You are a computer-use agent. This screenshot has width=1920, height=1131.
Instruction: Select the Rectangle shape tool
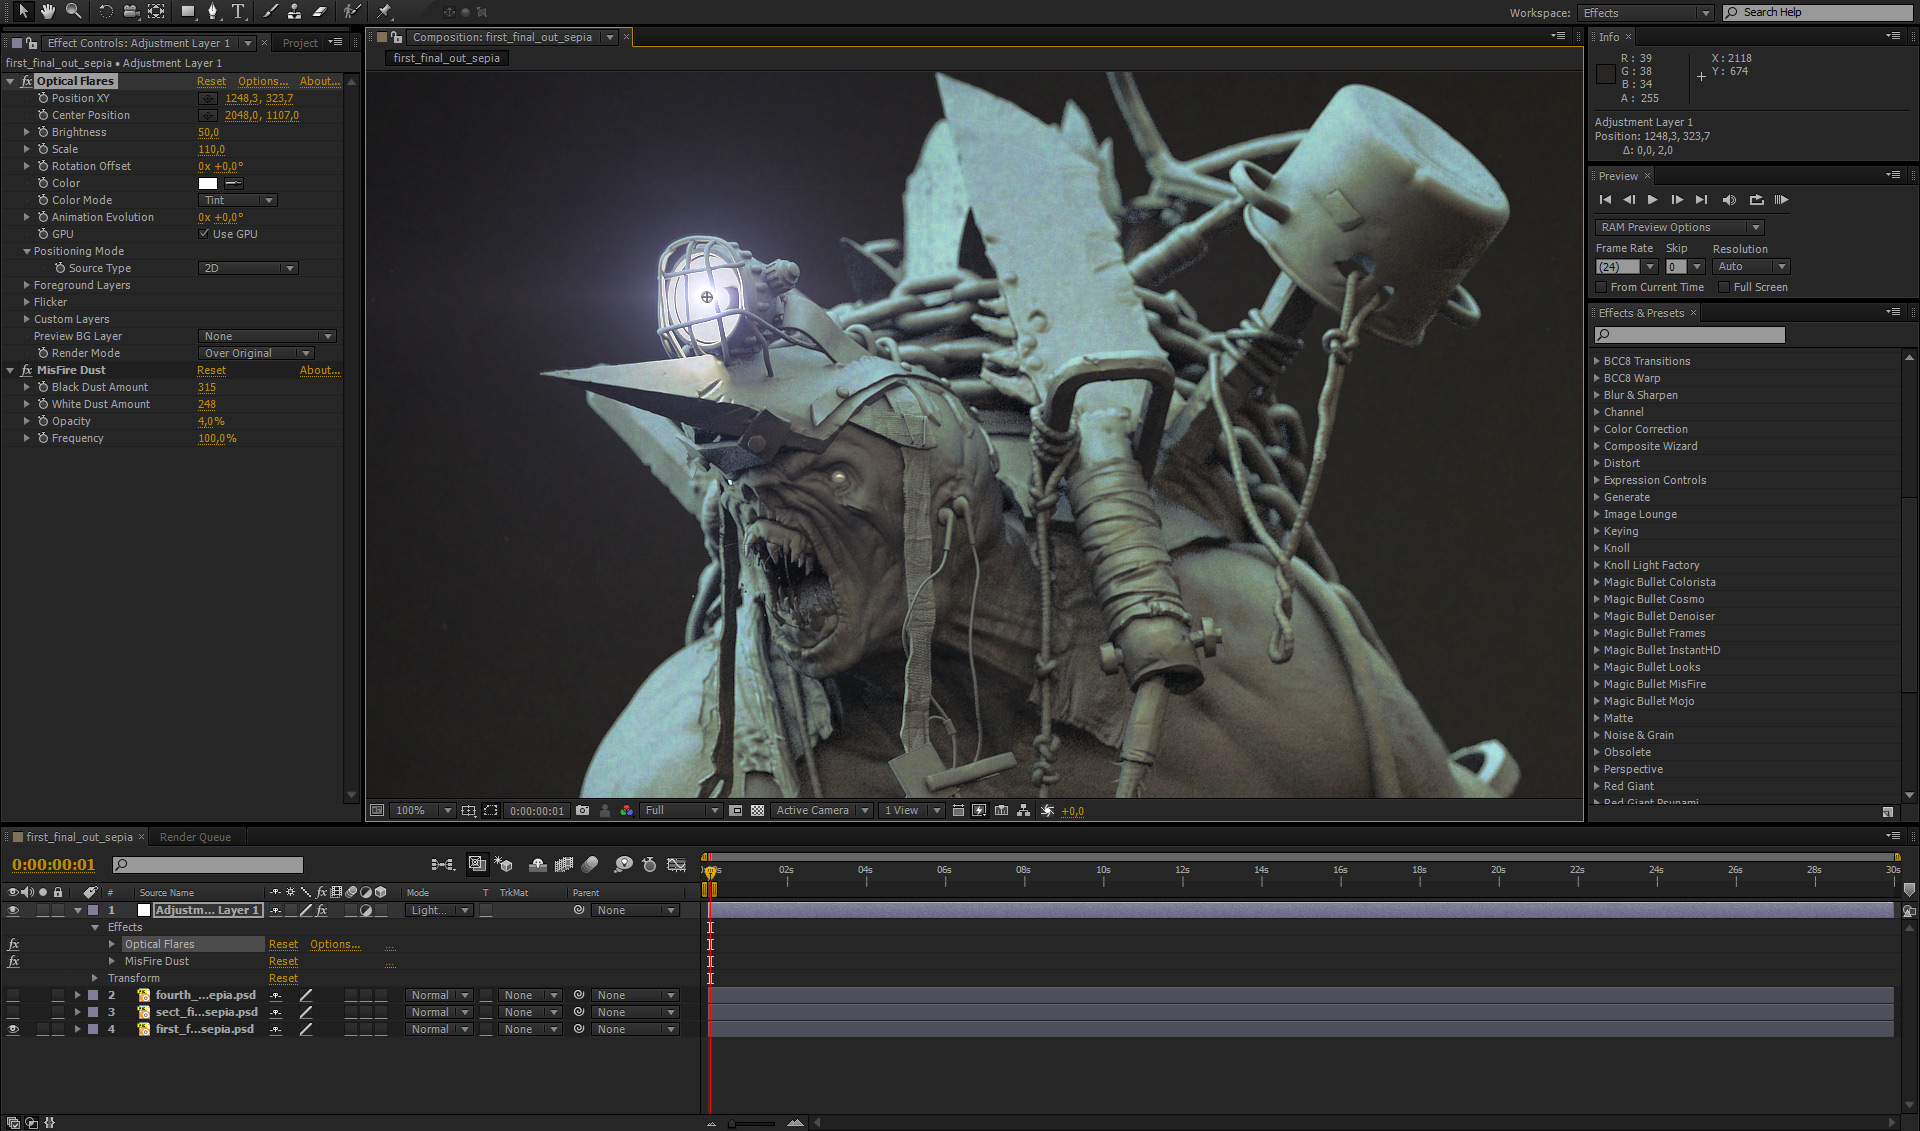click(x=188, y=11)
